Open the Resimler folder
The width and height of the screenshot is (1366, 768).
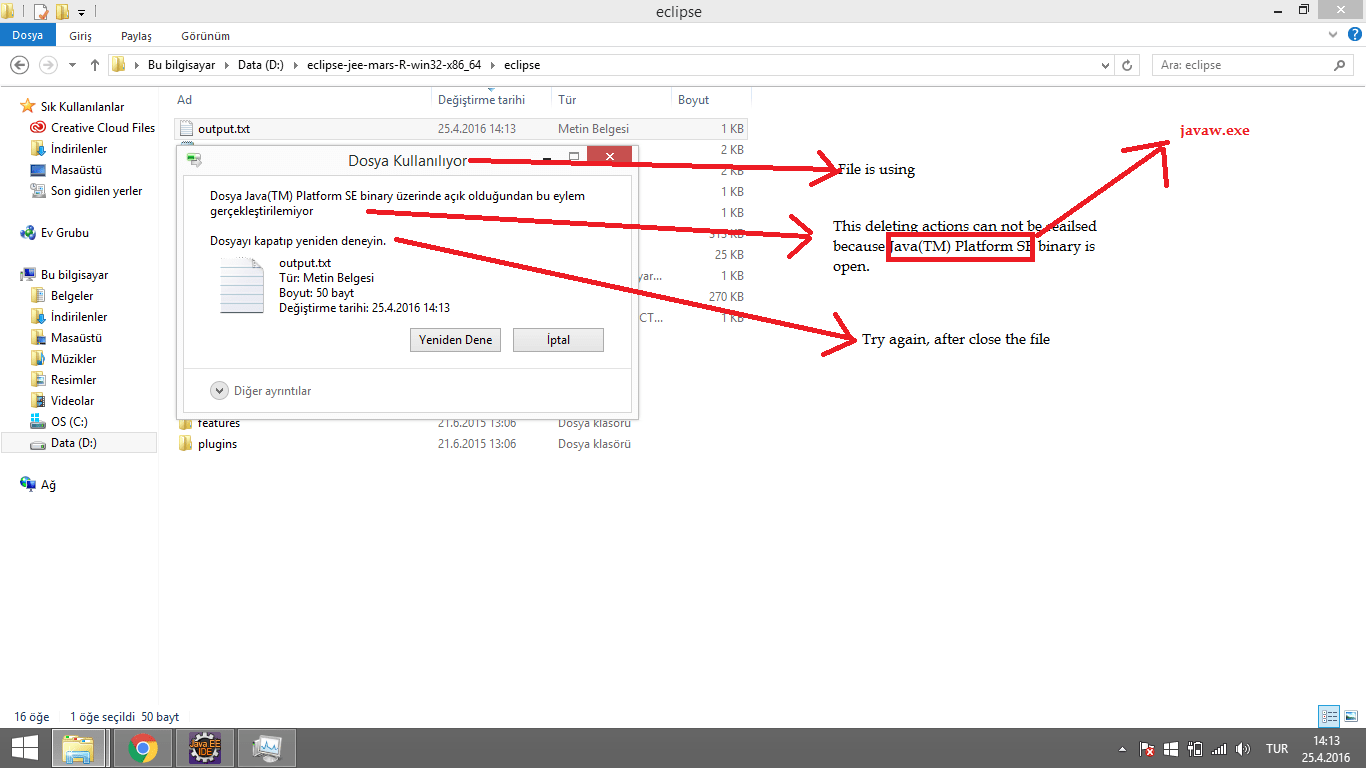(x=73, y=380)
